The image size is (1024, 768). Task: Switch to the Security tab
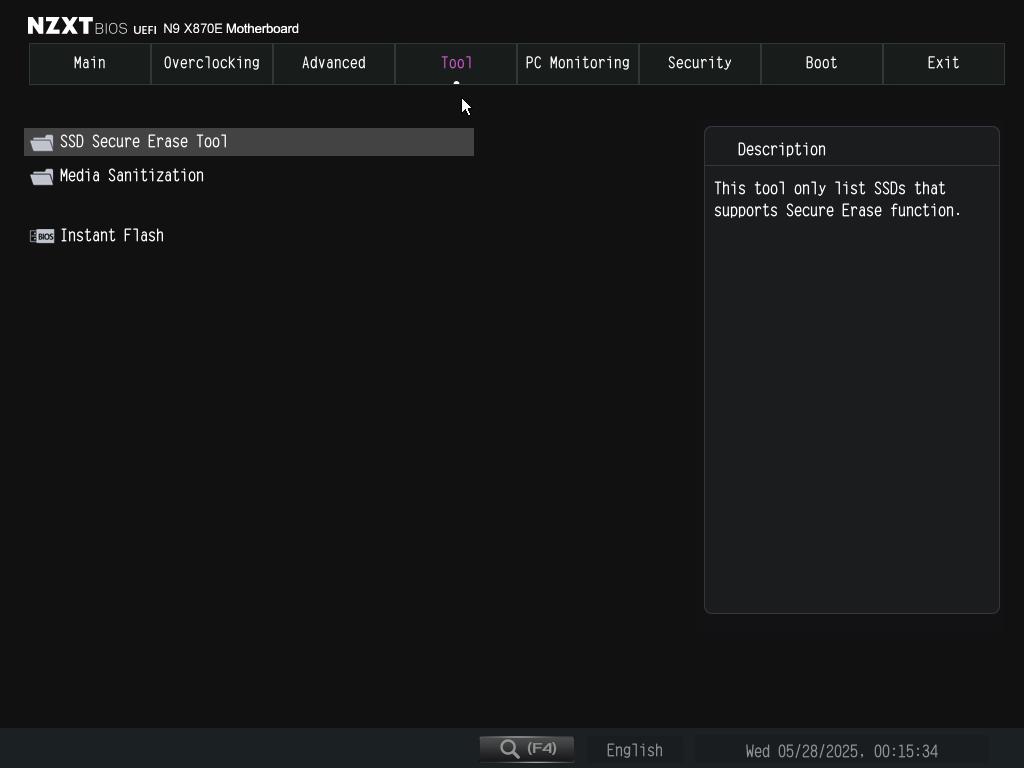click(700, 63)
